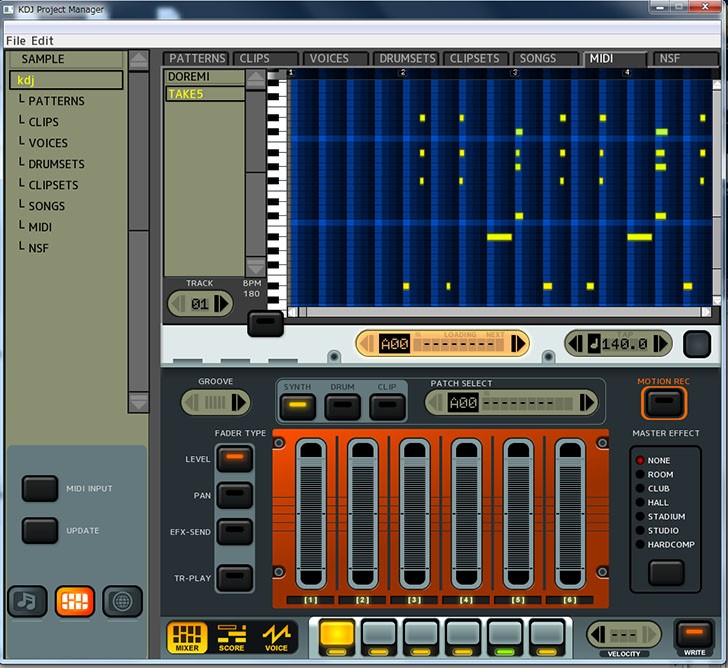Click the black button under BPM 180
Viewport: 728px width, 668px height.
pyautogui.click(x=265, y=324)
